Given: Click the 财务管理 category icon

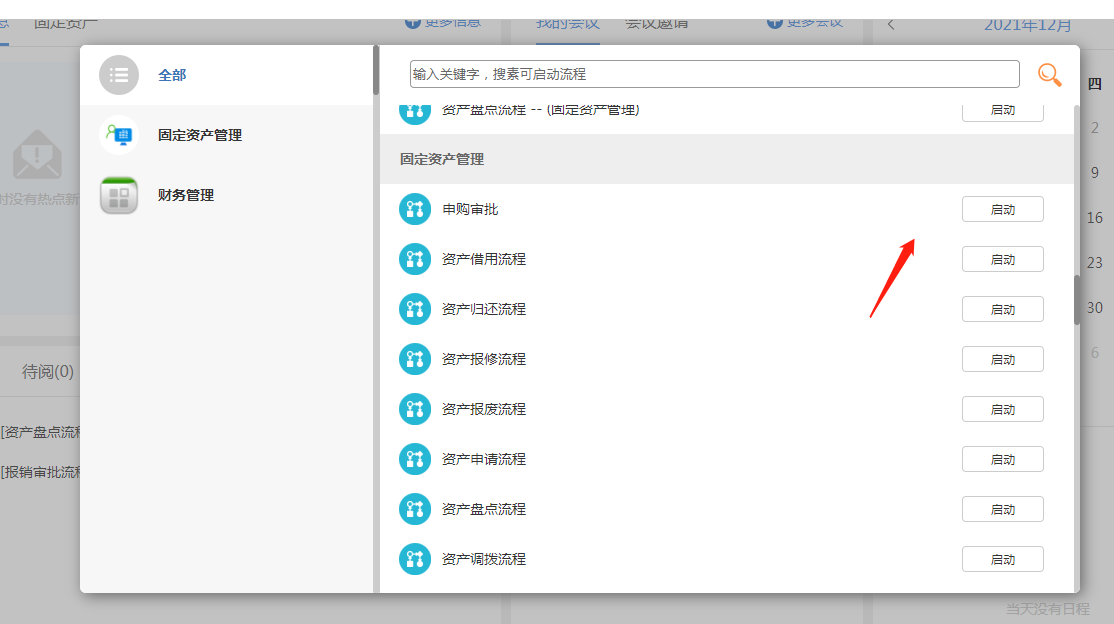Looking at the screenshot, I should pyautogui.click(x=119, y=195).
